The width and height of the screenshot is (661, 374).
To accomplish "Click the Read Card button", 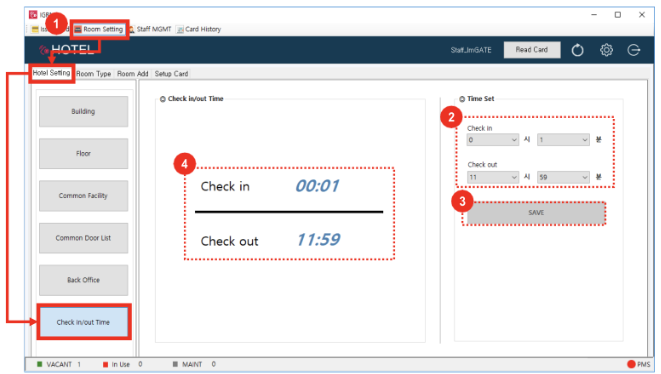I will pos(532,50).
